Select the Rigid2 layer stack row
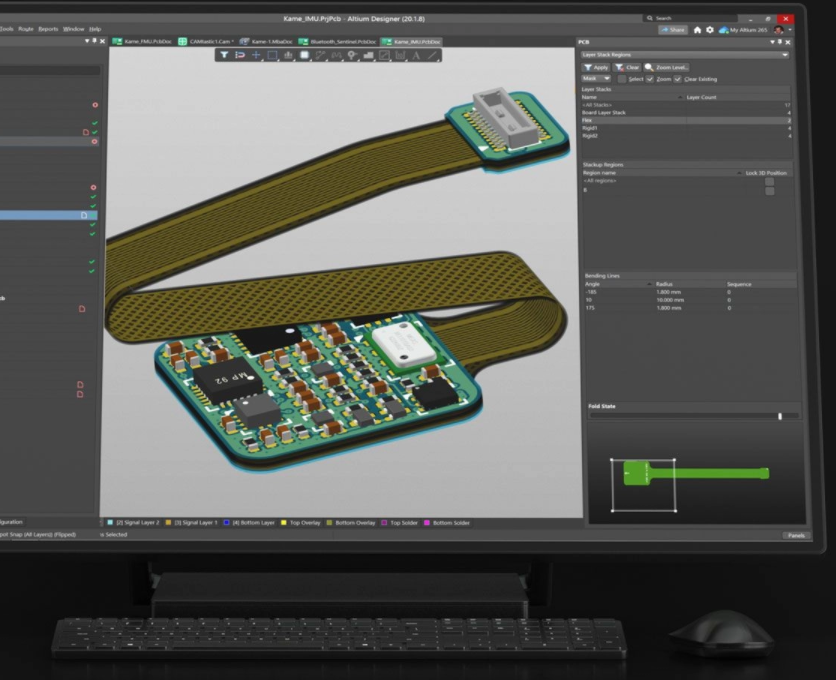 pos(686,136)
